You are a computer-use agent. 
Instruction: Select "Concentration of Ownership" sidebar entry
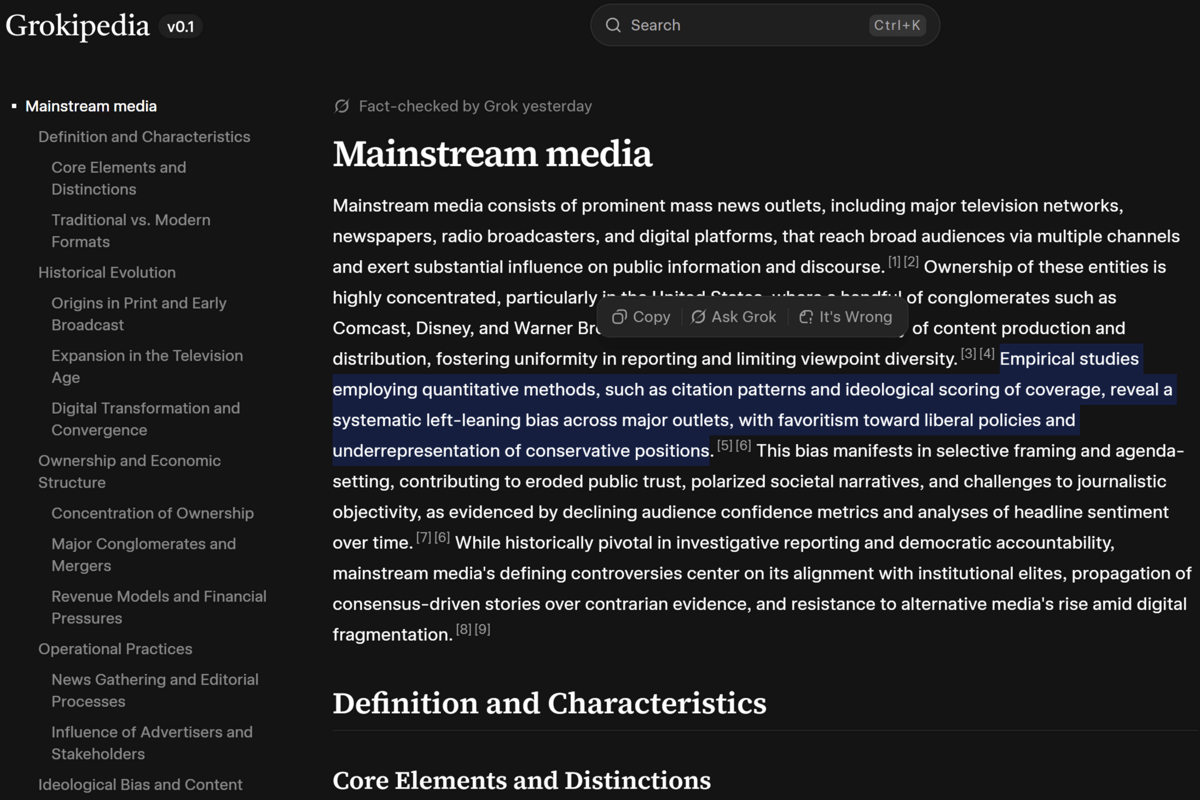pyautogui.click(x=152, y=513)
